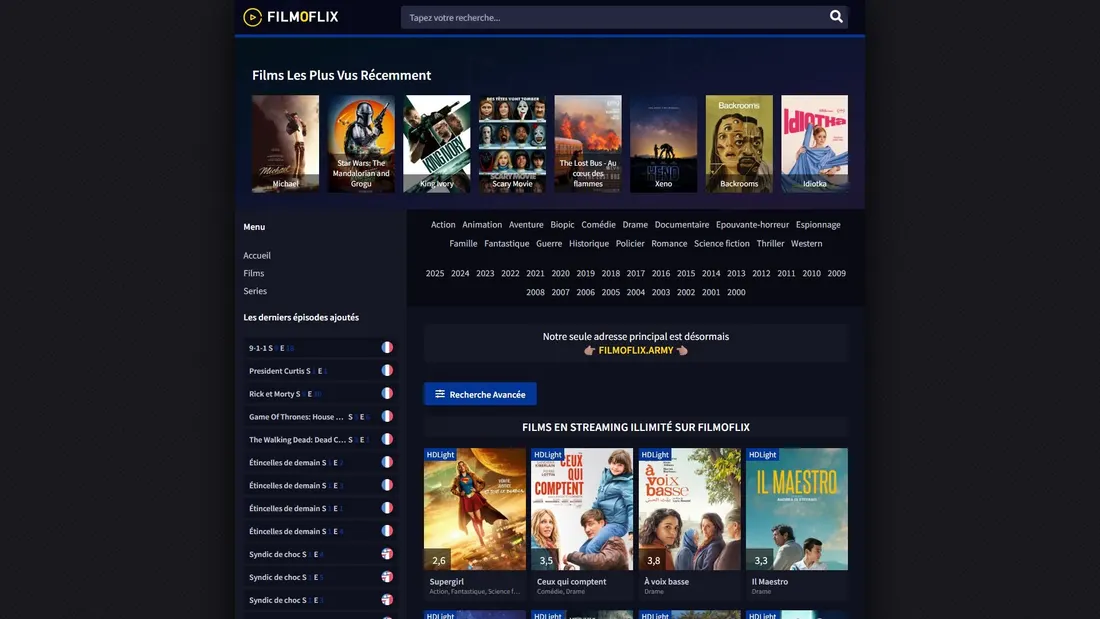The width and height of the screenshot is (1100, 619).
Task: Open the Idiotka poster
Action: [814, 144]
